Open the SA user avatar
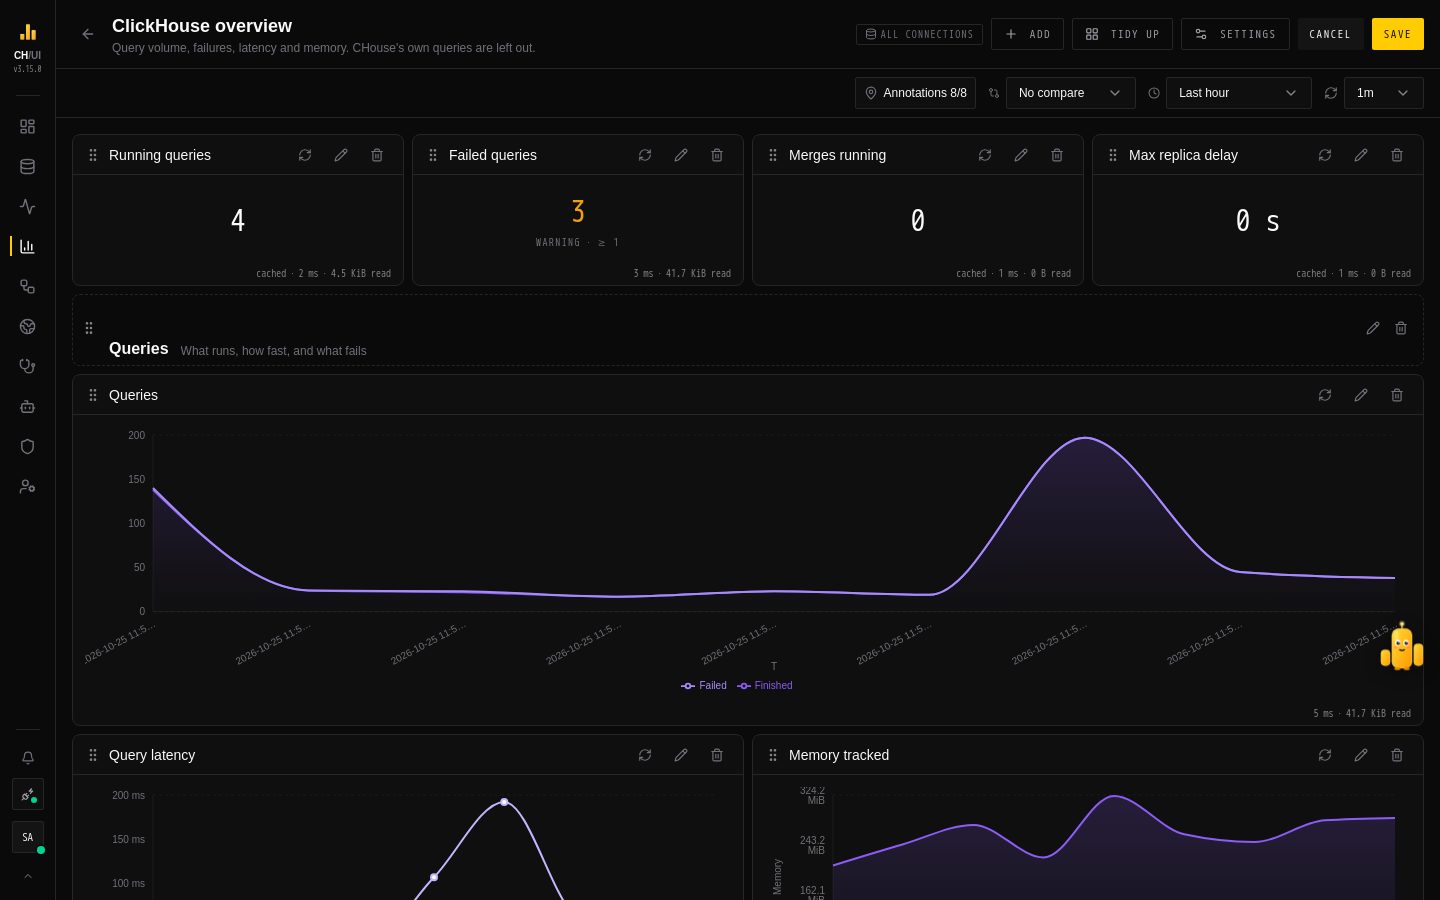 point(28,837)
